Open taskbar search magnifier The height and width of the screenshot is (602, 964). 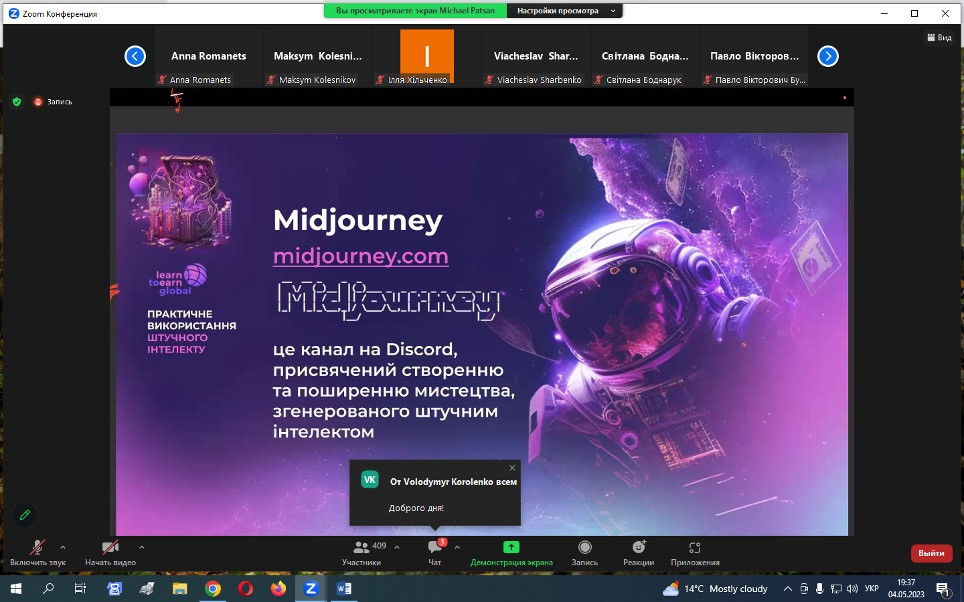[x=48, y=588]
